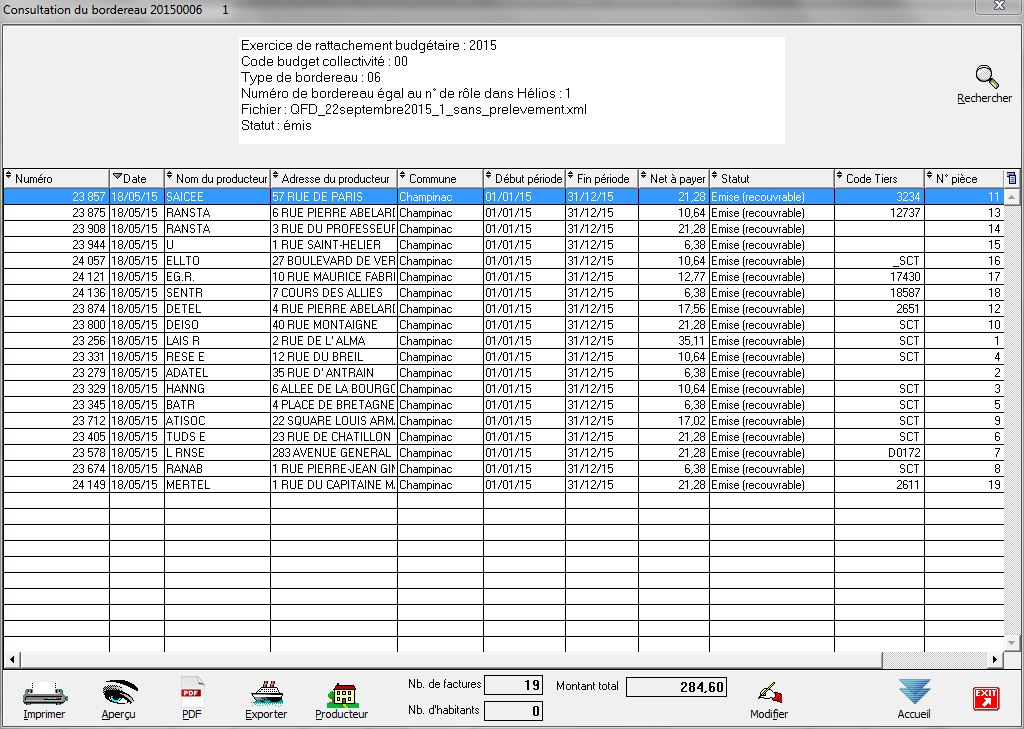Image resolution: width=1024 pixels, height=729 pixels.
Task: Click the Imprimer printer icon
Action: point(44,692)
